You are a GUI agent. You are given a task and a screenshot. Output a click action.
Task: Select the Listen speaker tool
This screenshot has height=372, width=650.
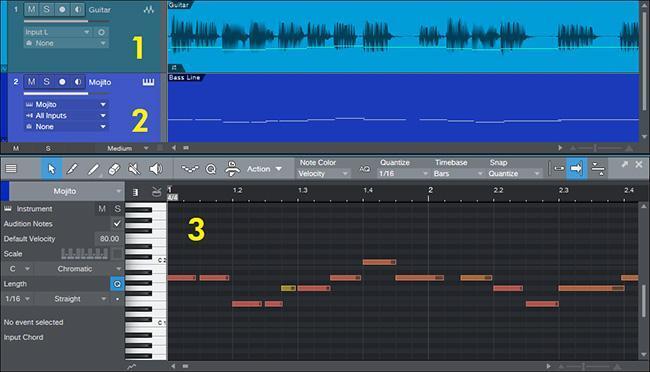pyautogui.click(x=155, y=169)
